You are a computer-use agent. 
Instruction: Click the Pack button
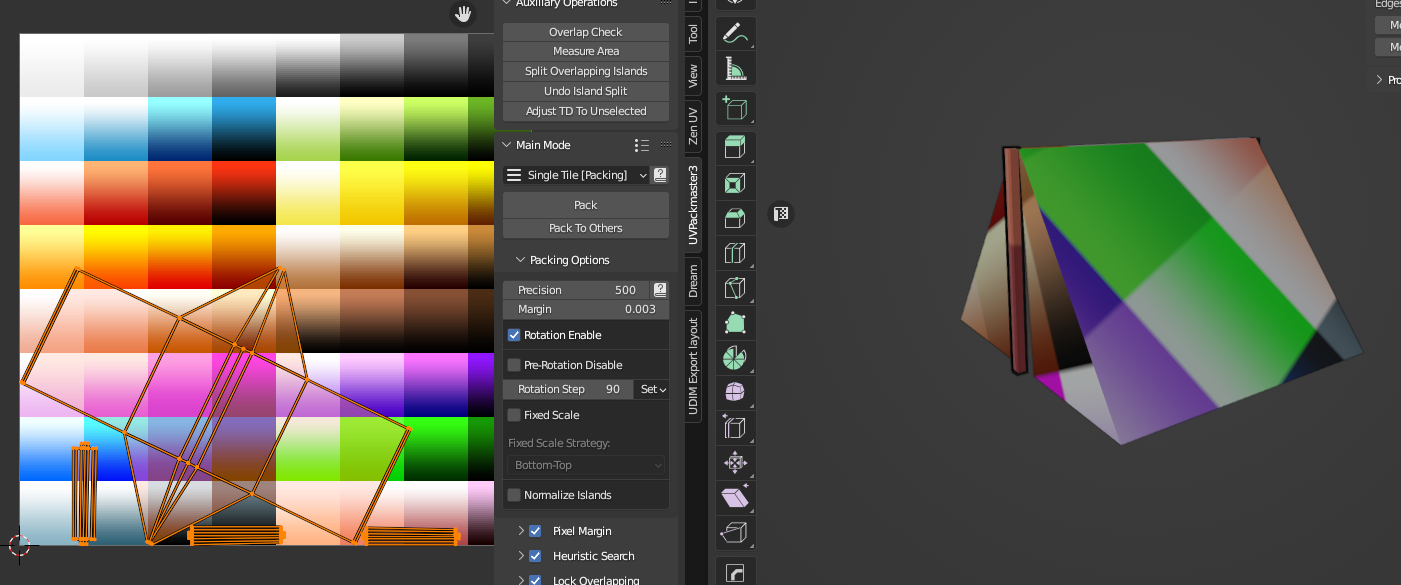586,205
